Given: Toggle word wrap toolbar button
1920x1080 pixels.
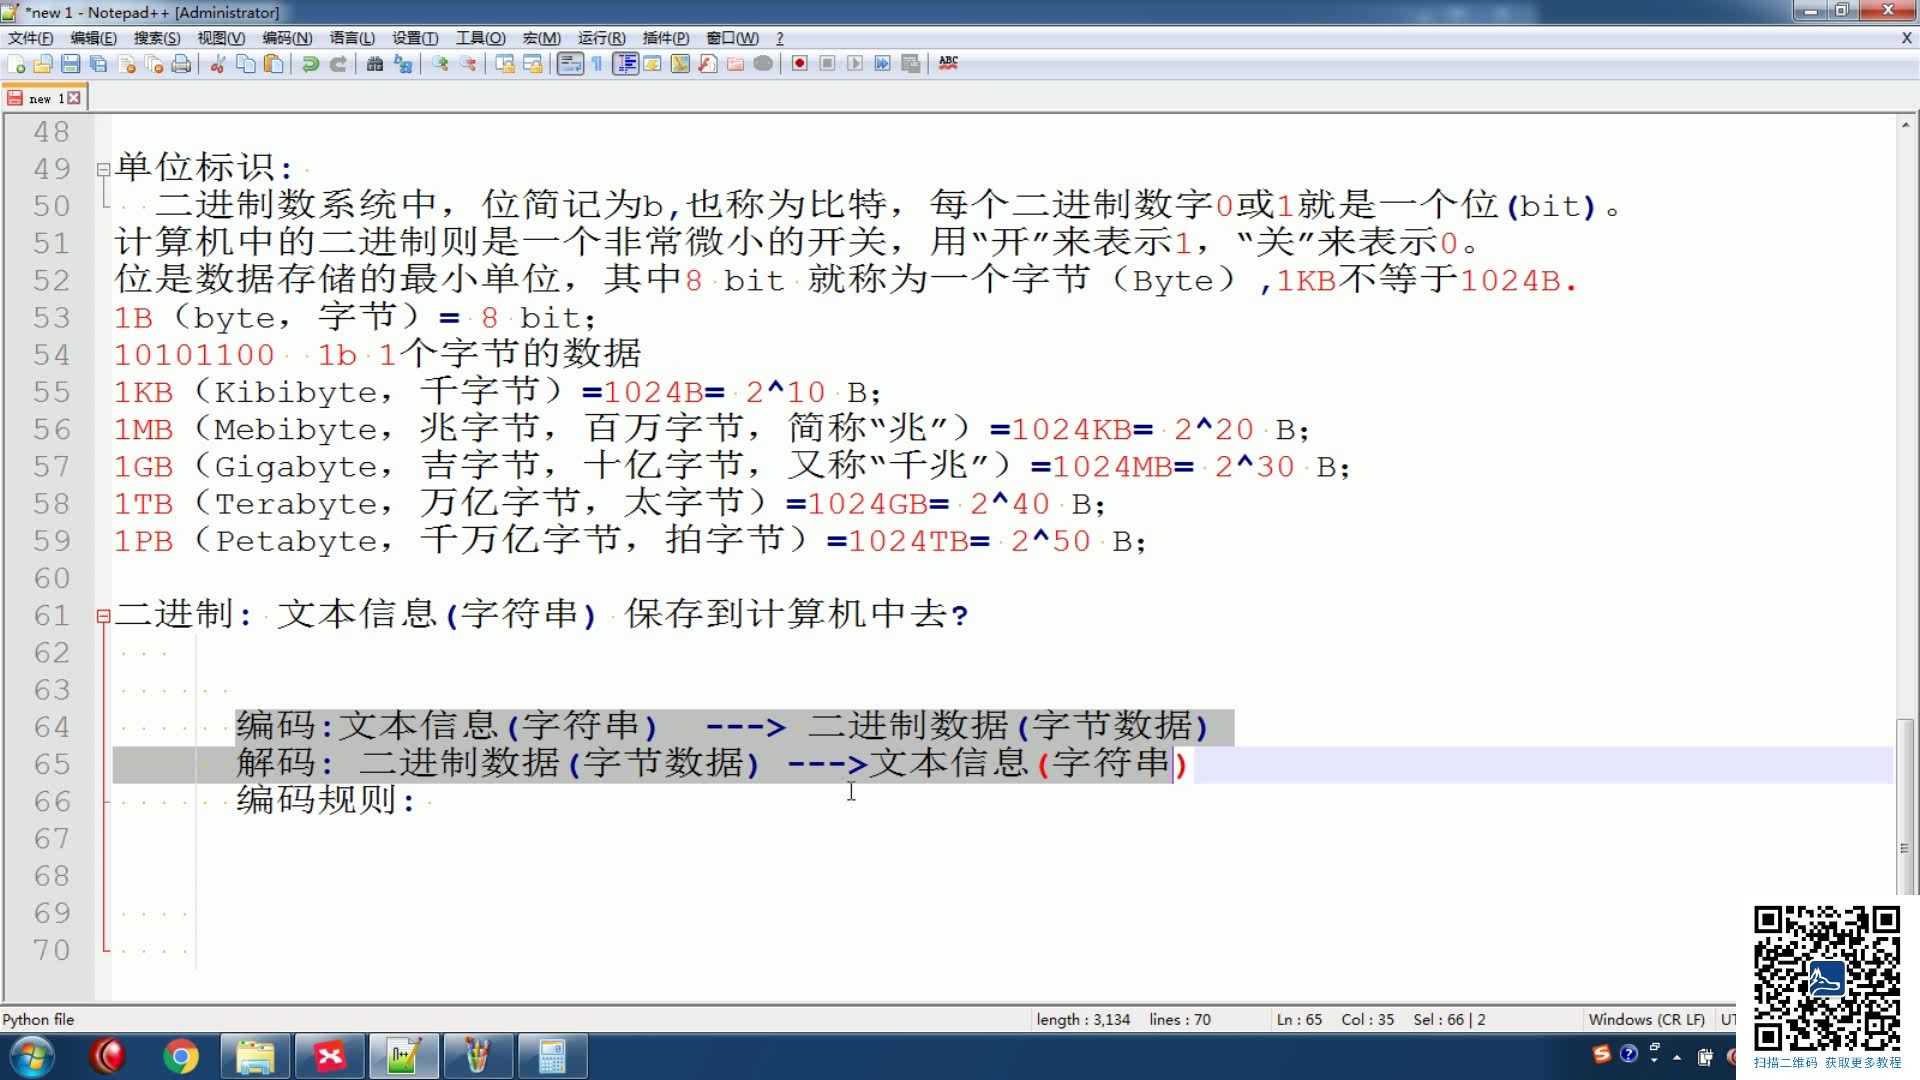Looking at the screenshot, I should point(570,64).
